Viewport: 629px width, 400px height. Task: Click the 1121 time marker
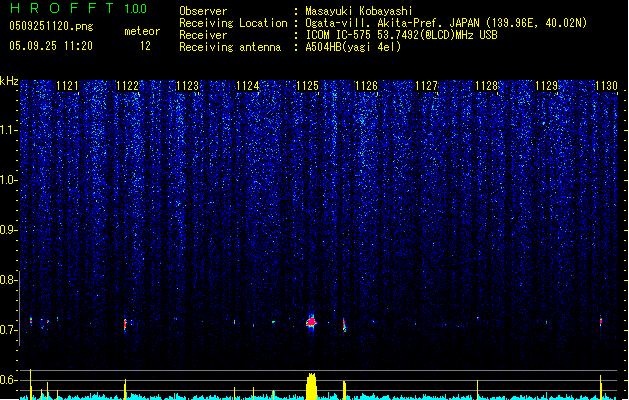point(67,86)
